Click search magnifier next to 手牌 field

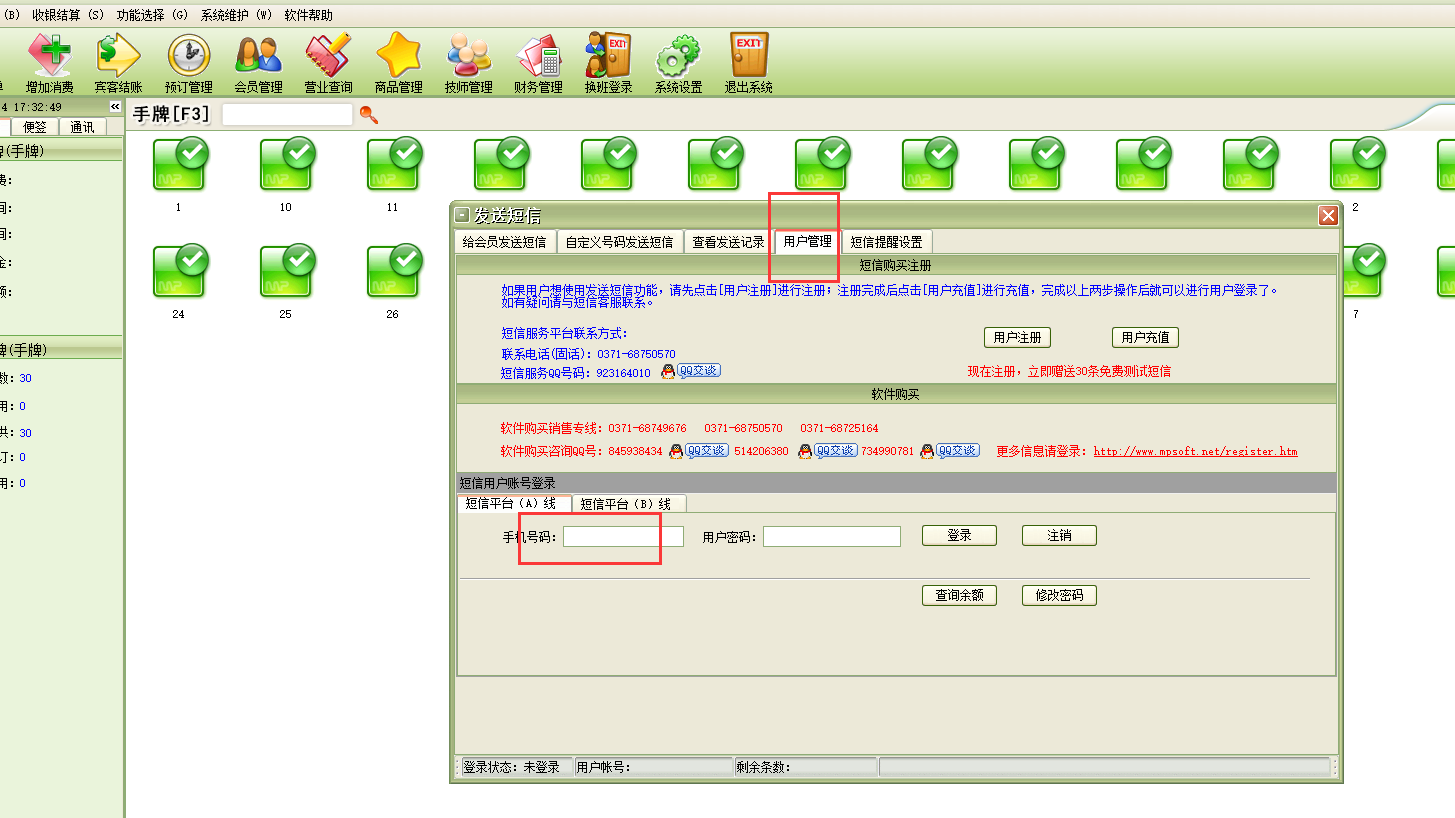[369, 115]
